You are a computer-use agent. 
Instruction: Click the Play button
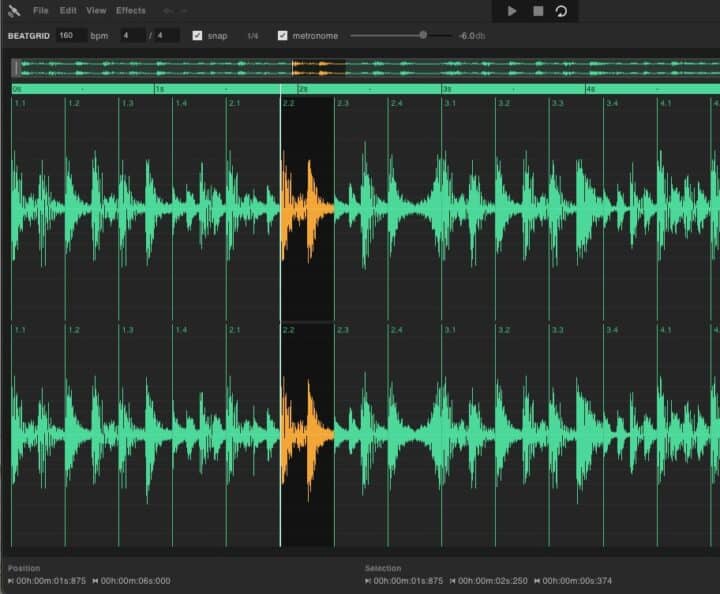512,11
